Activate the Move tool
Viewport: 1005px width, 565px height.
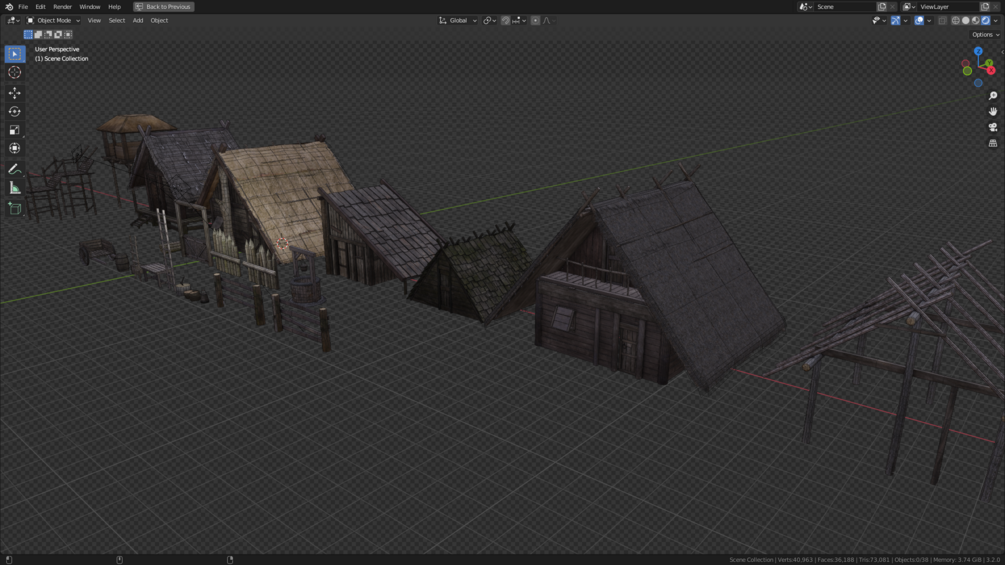tap(14, 93)
